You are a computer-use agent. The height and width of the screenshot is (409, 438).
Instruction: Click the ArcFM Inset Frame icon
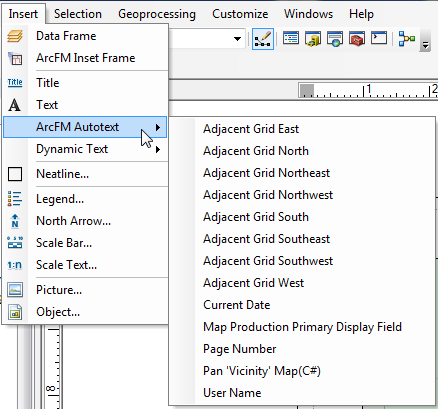15,58
